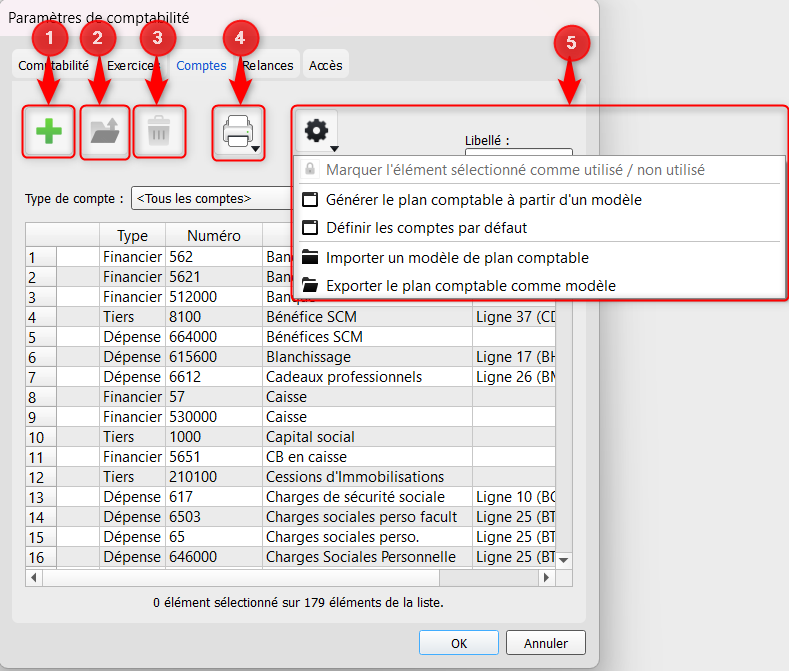Select Charges de sécurité sociale cell

(x=367, y=497)
